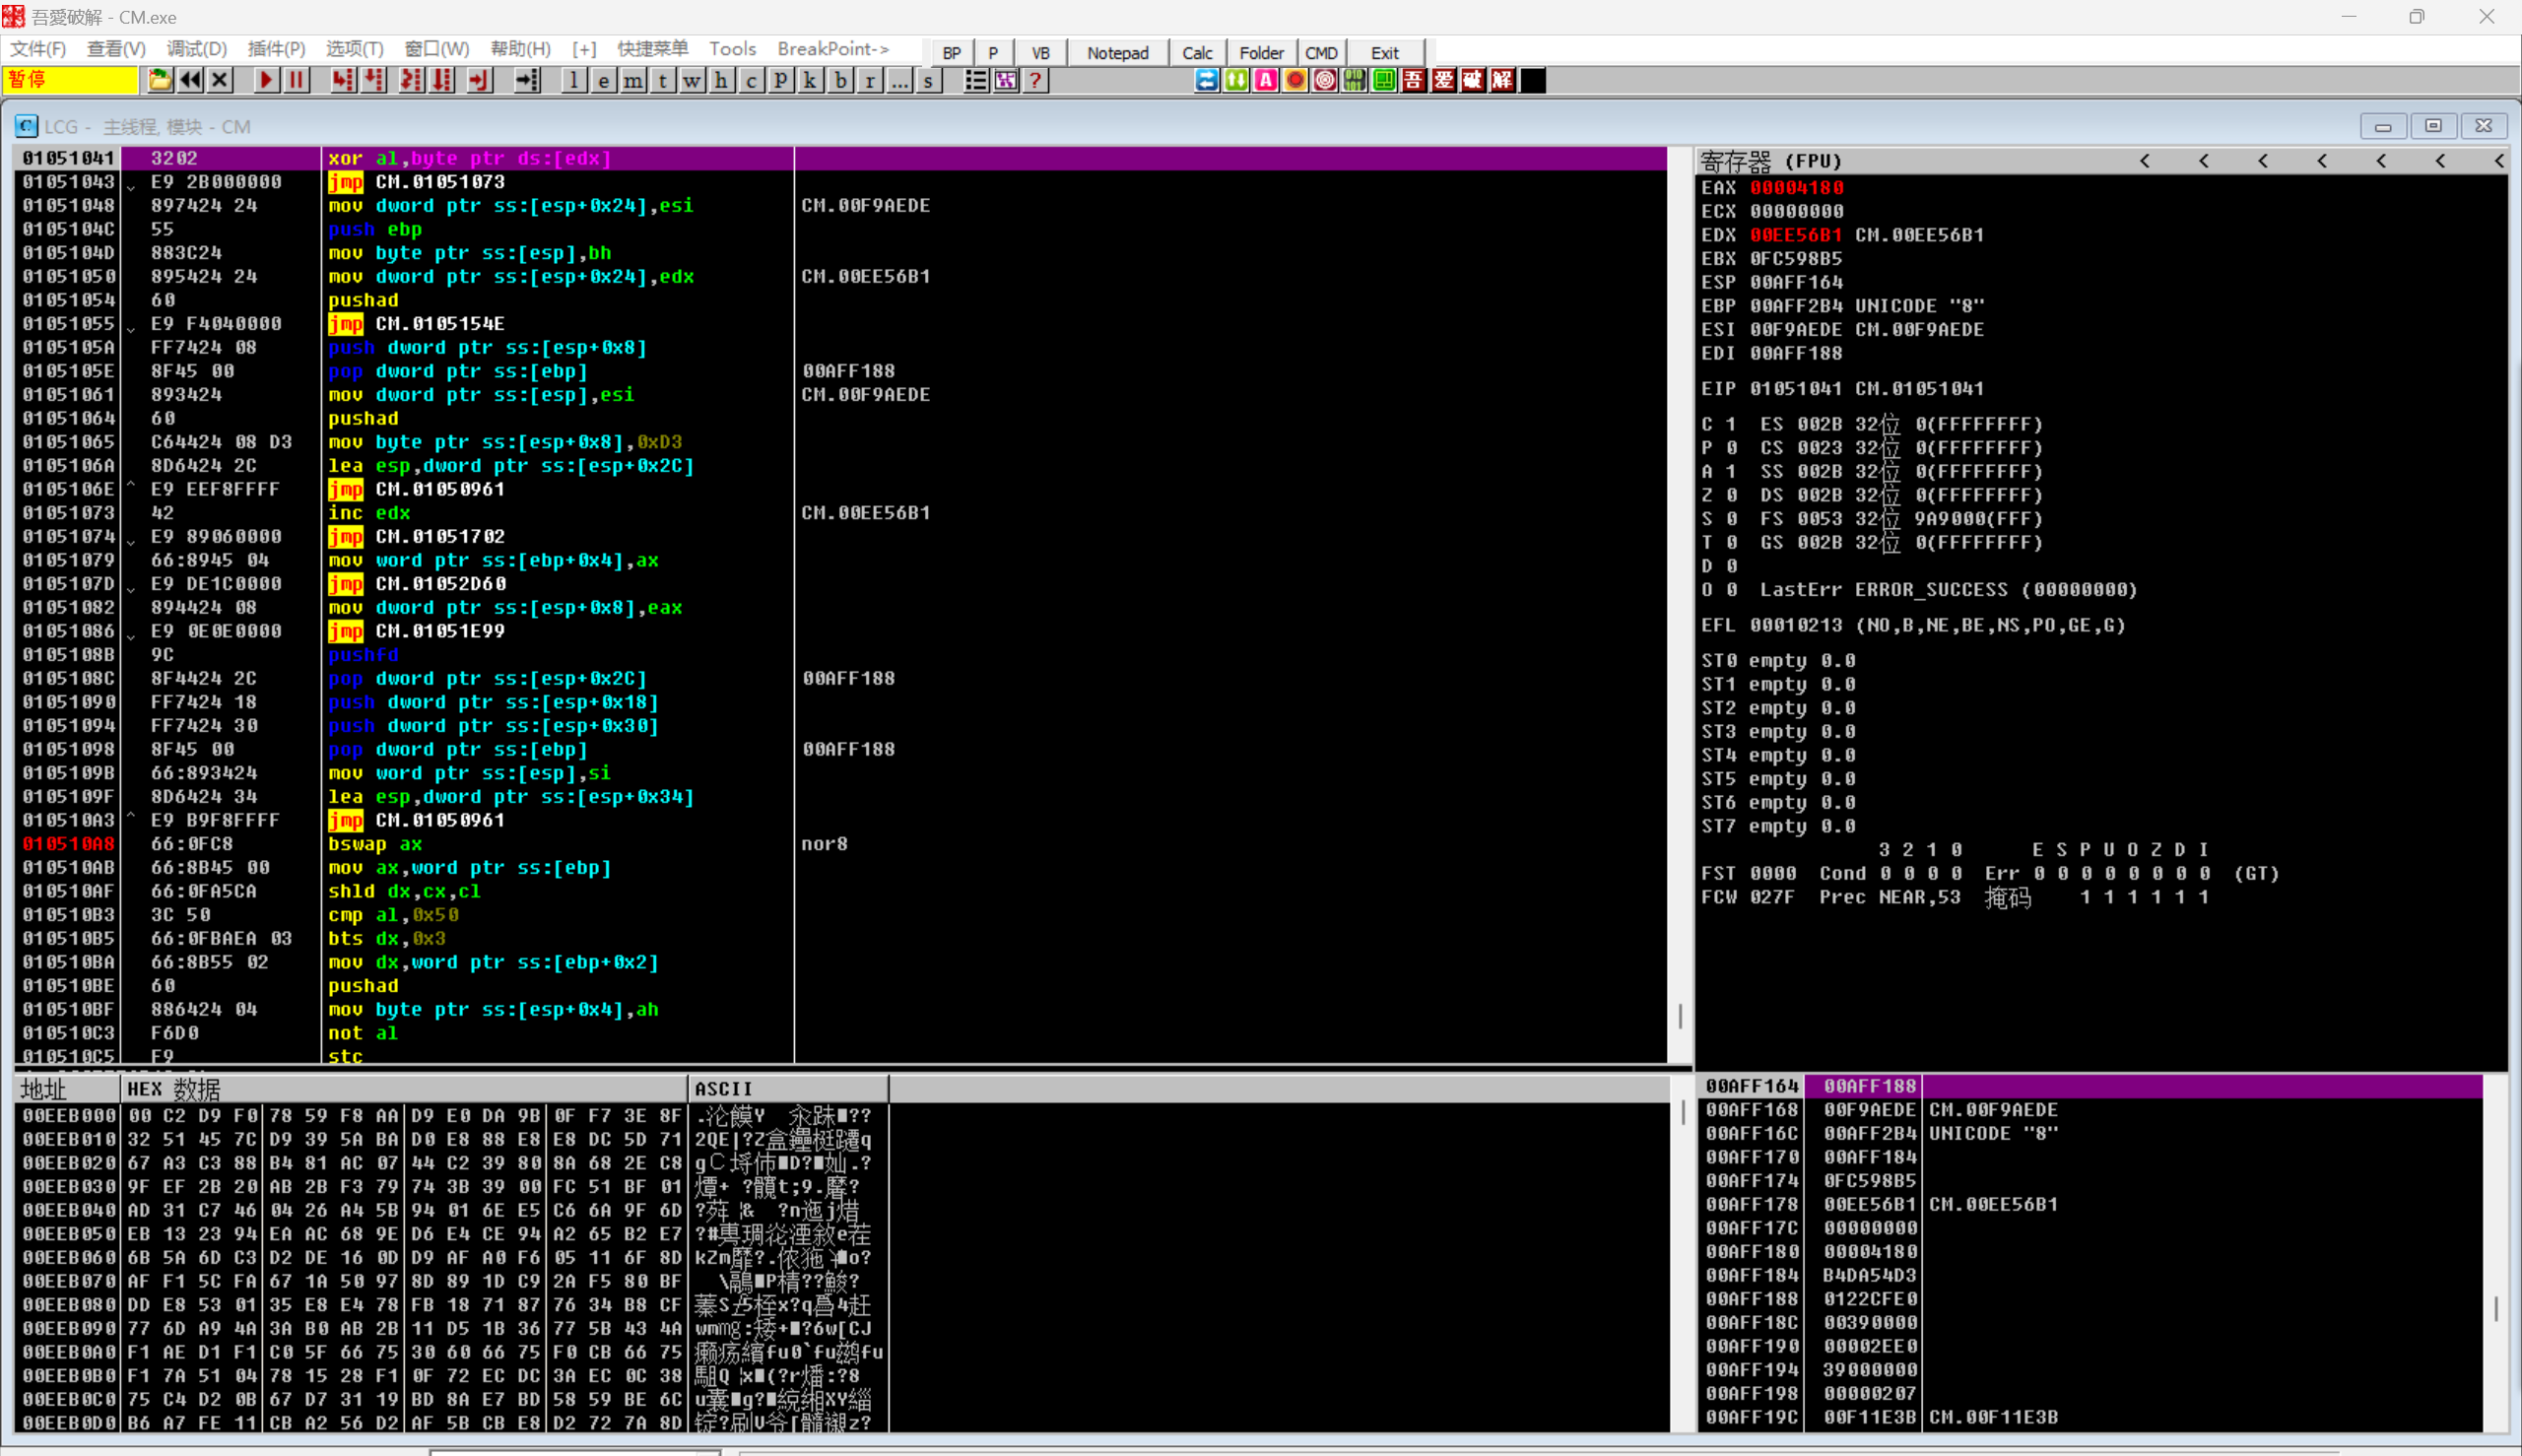Viewport: 2522px width, 1456px height.
Task: Open the 调试(D) menu
Action: point(196,49)
